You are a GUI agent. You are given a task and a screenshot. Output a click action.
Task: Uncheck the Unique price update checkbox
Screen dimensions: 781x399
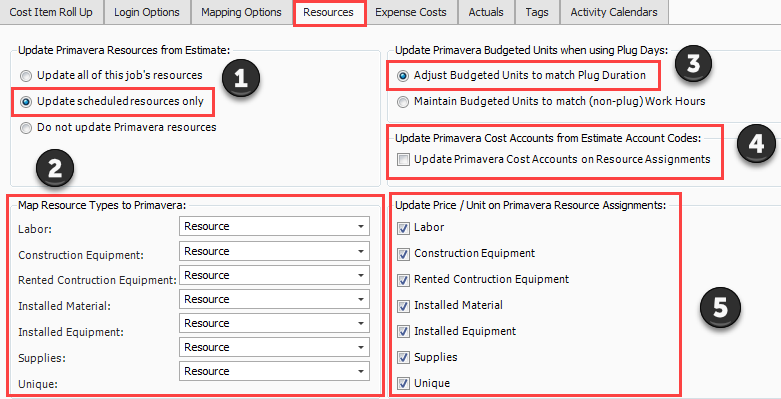[x=403, y=384]
